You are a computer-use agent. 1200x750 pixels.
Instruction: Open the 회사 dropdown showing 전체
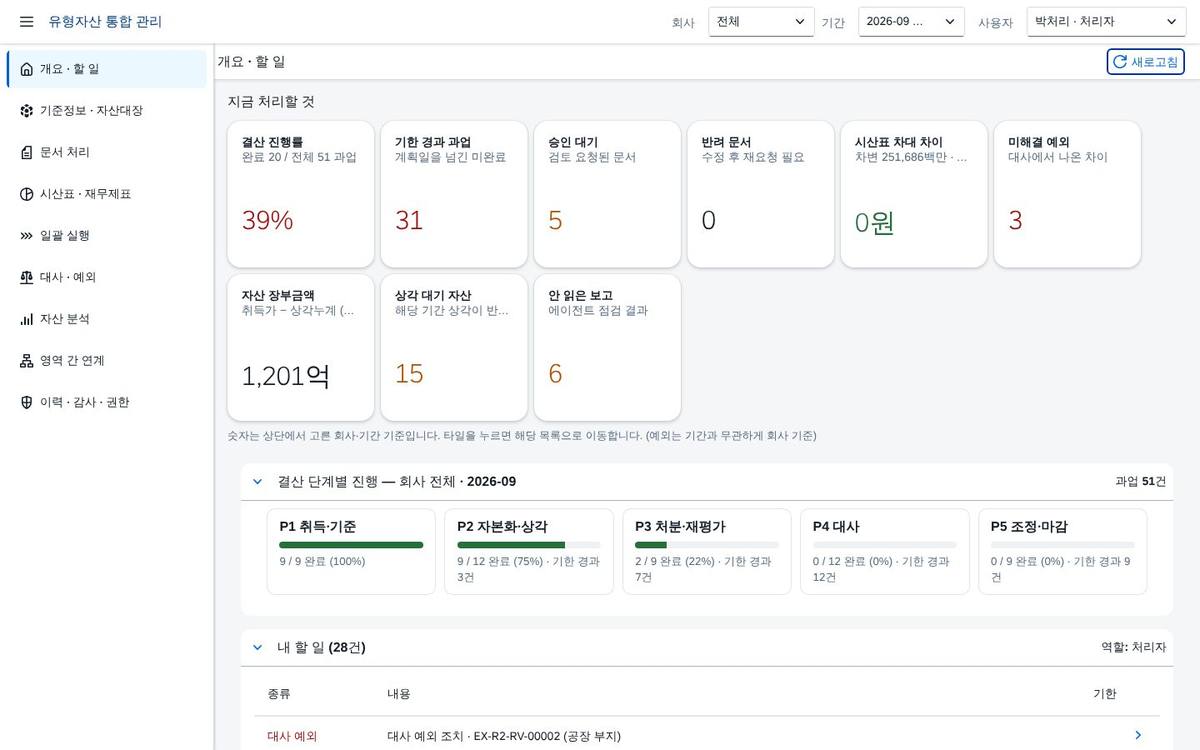(x=761, y=22)
